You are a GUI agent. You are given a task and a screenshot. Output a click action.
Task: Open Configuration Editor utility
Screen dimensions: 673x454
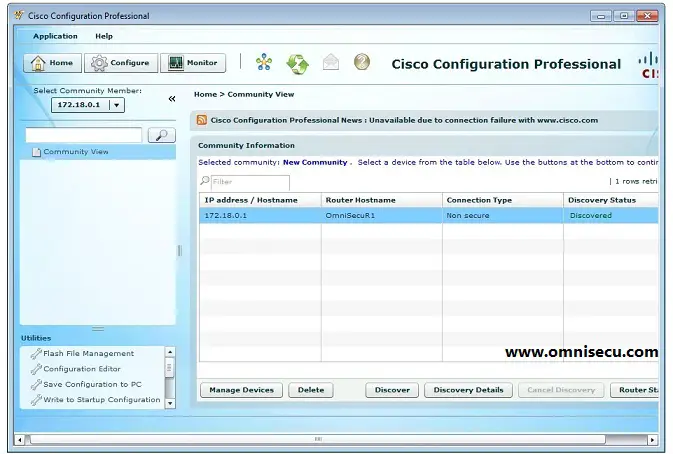tap(82, 369)
